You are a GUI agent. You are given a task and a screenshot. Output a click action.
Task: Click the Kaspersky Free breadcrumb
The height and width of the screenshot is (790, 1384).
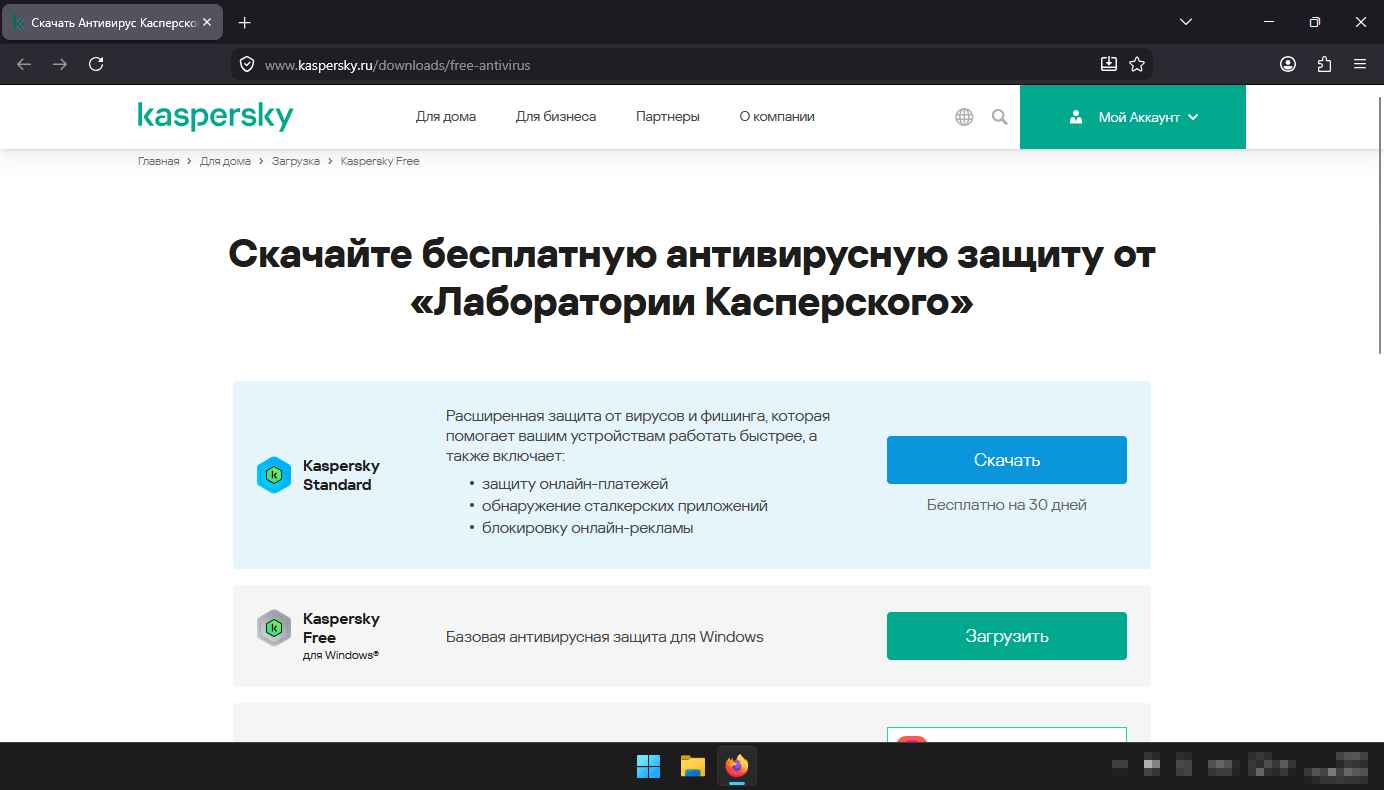pos(380,161)
